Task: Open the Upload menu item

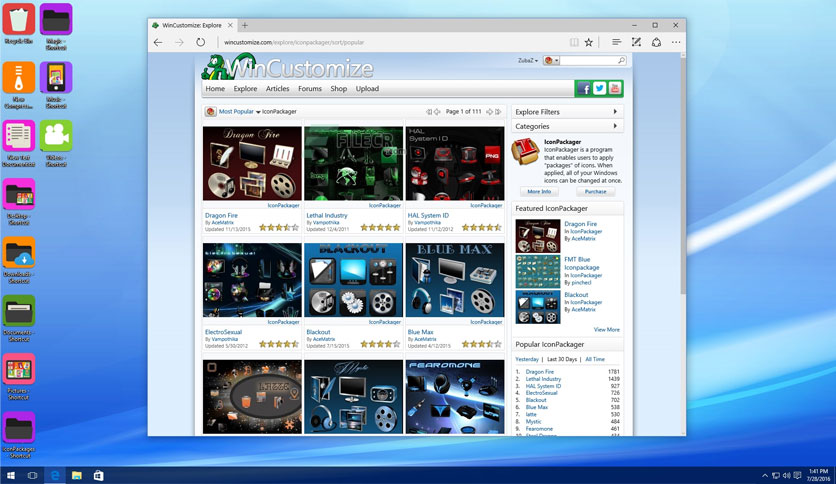Action: (x=367, y=88)
